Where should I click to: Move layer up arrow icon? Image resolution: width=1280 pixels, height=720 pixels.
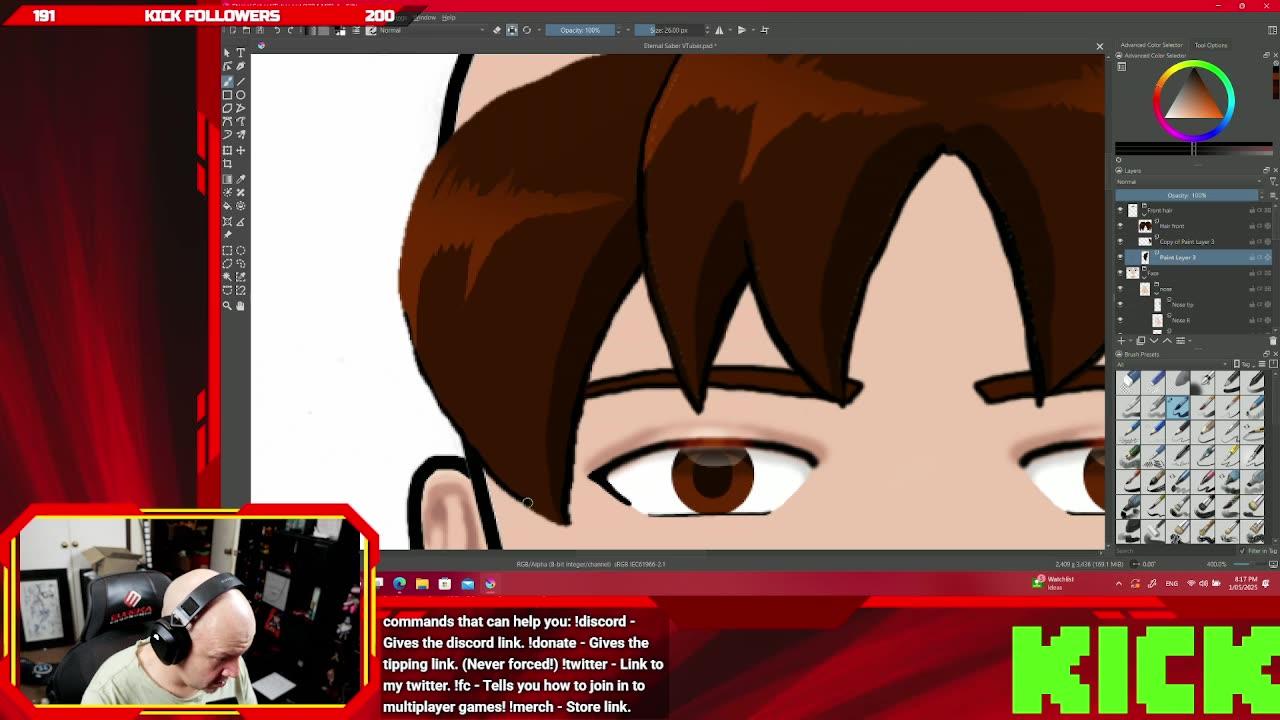pyautogui.click(x=1167, y=341)
